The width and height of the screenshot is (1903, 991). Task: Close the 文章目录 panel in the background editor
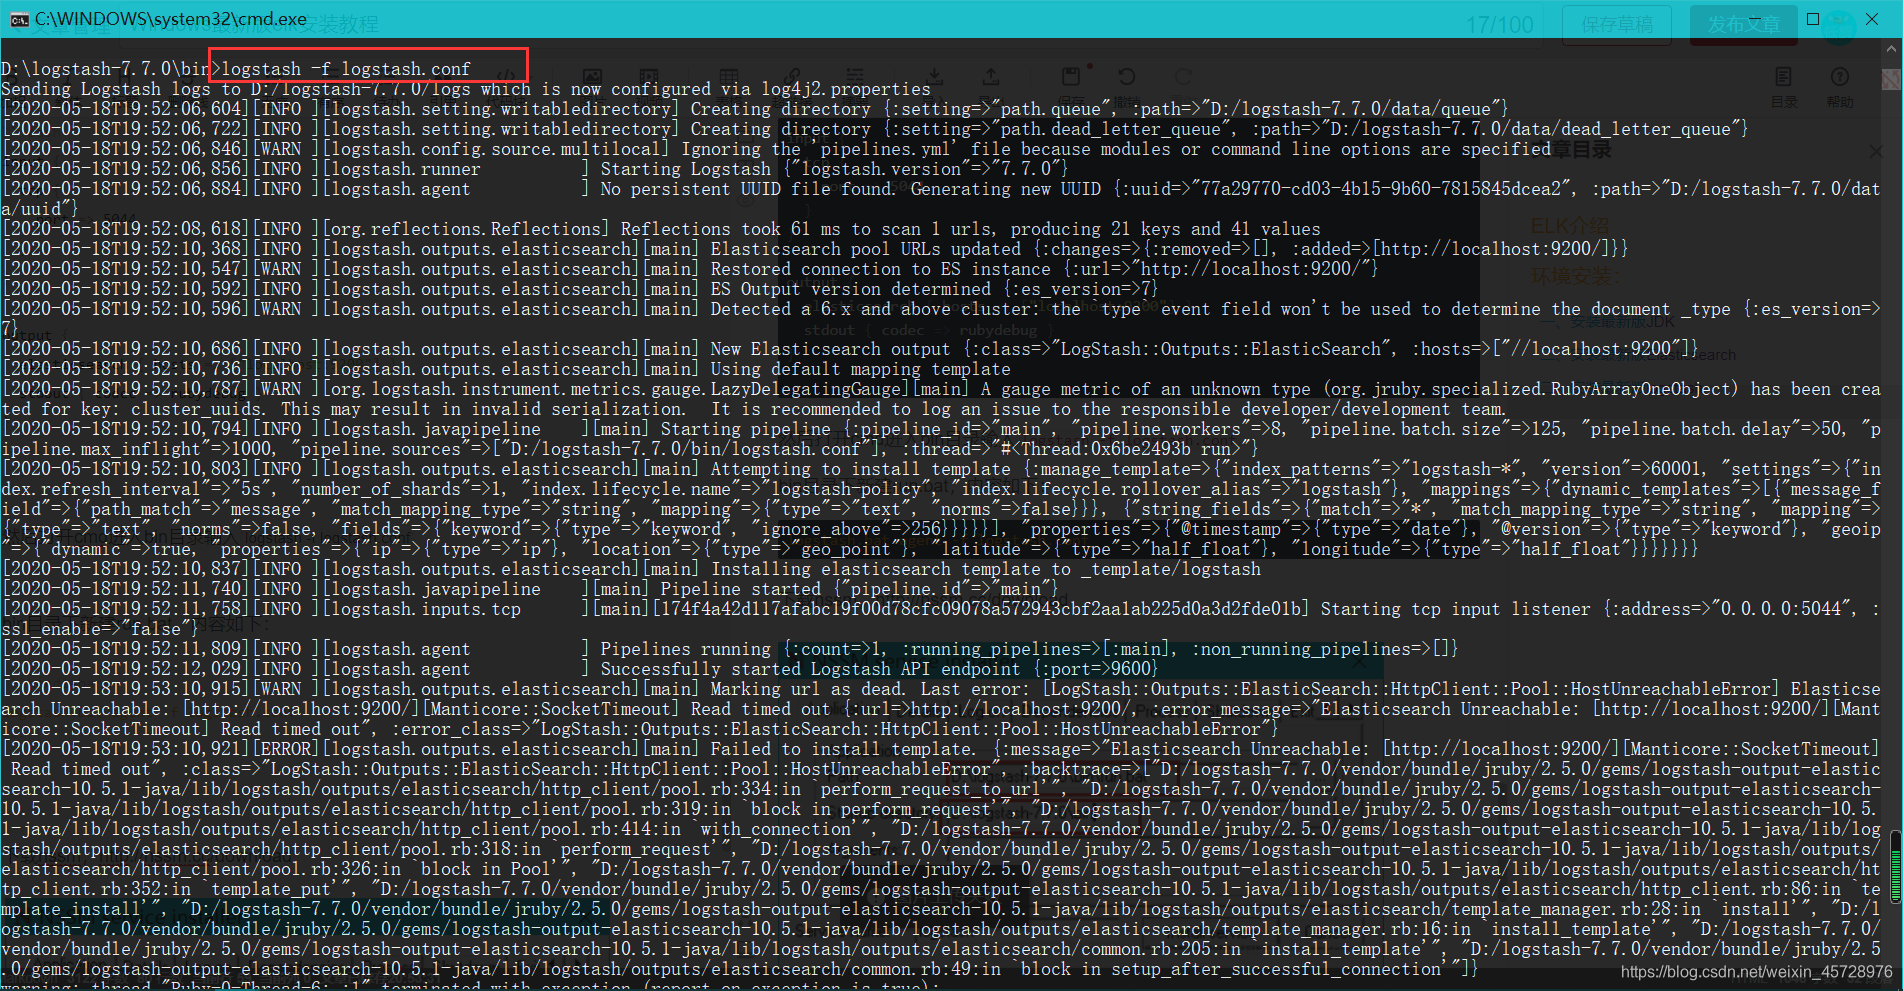[x=1876, y=151]
